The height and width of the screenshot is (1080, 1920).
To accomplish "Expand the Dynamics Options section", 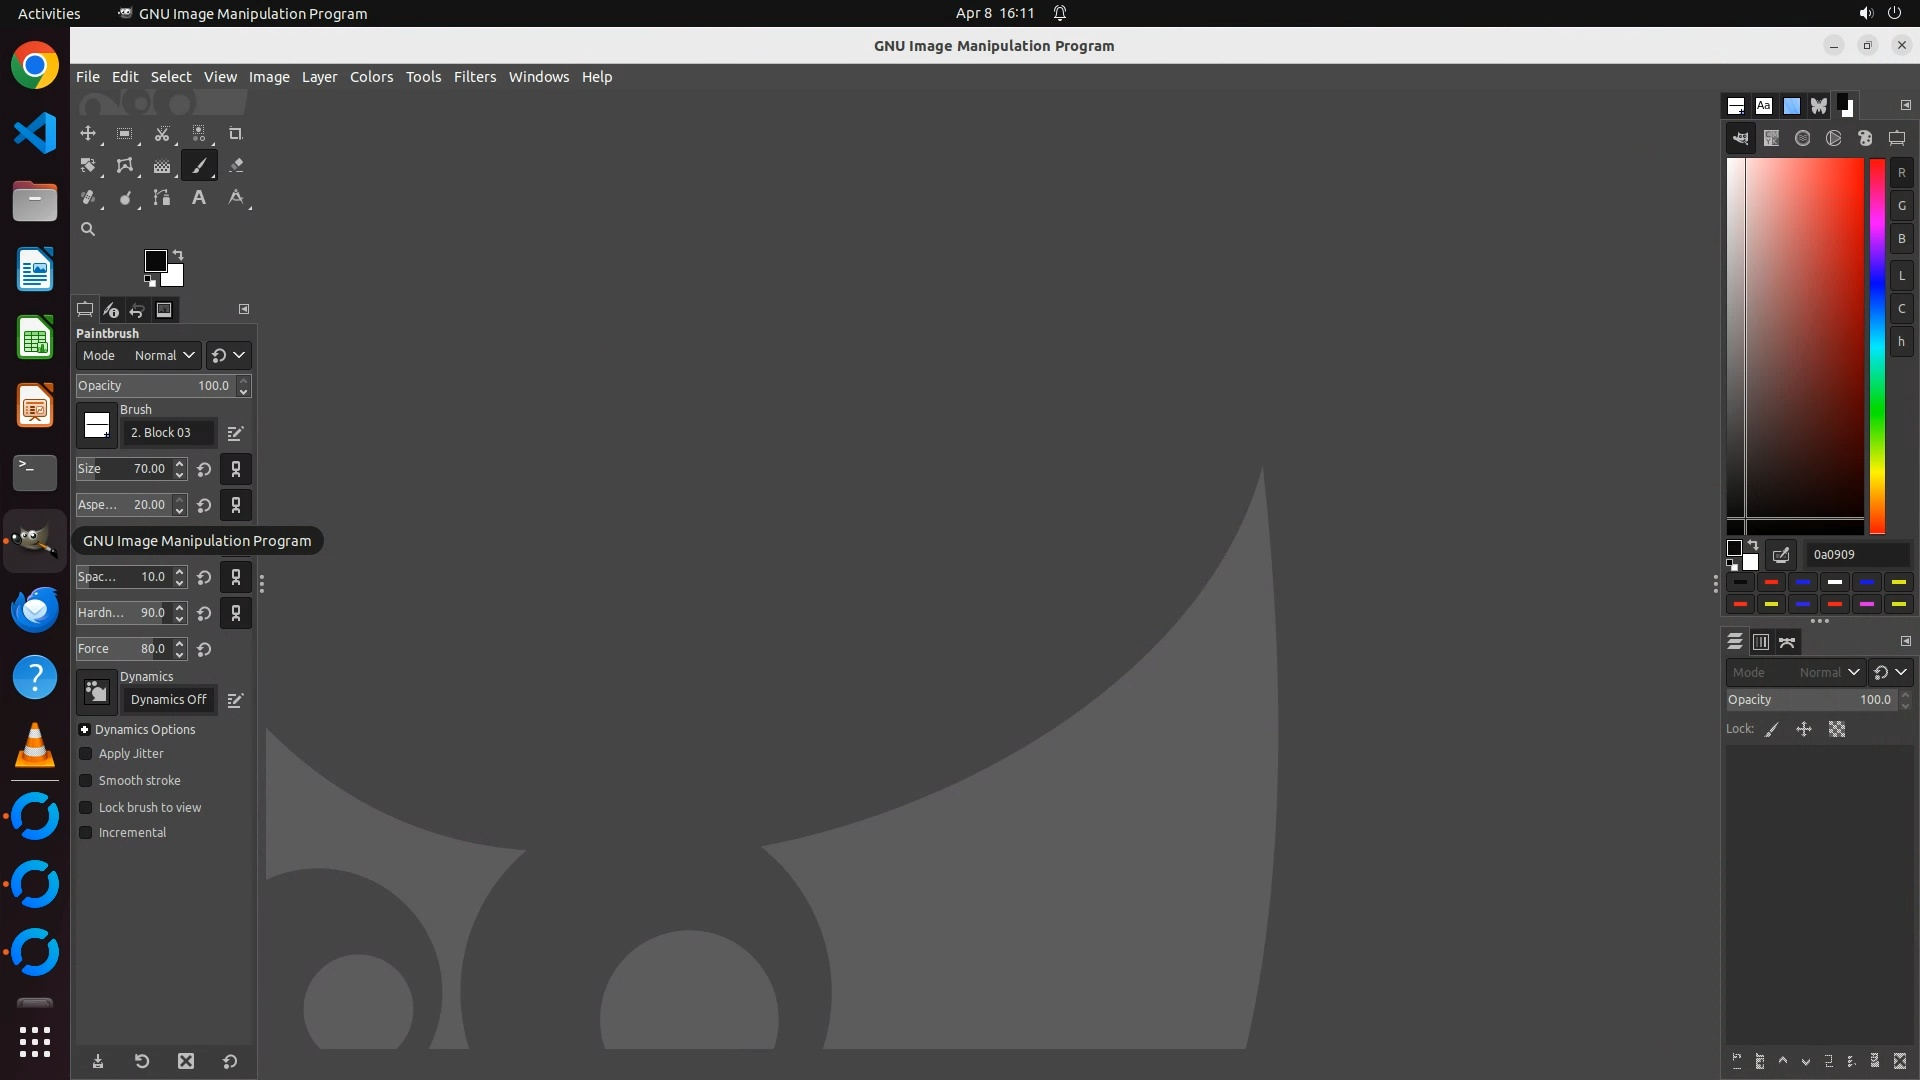I will (x=85, y=730).
